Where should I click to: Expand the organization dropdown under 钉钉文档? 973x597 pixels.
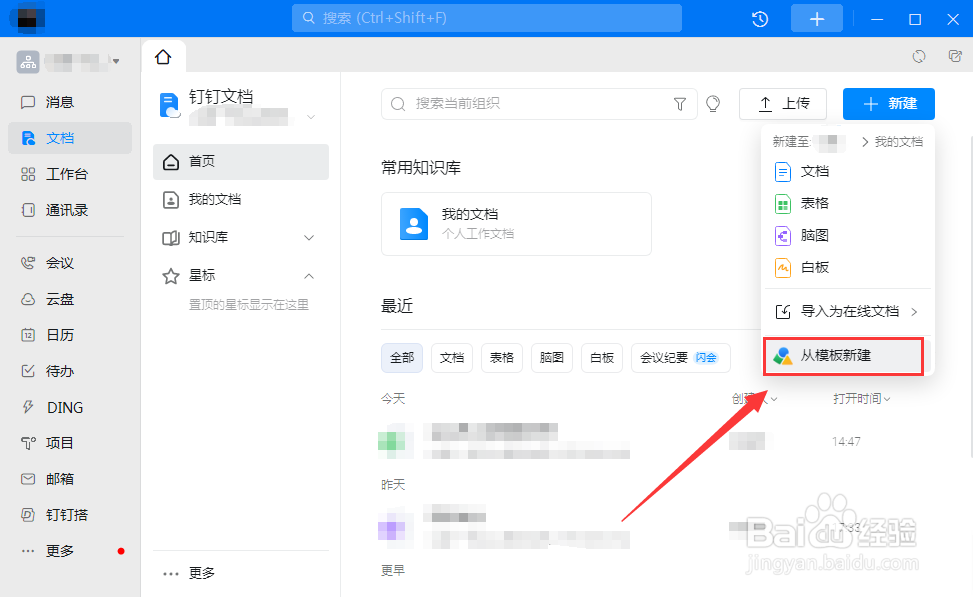(312, 117)
